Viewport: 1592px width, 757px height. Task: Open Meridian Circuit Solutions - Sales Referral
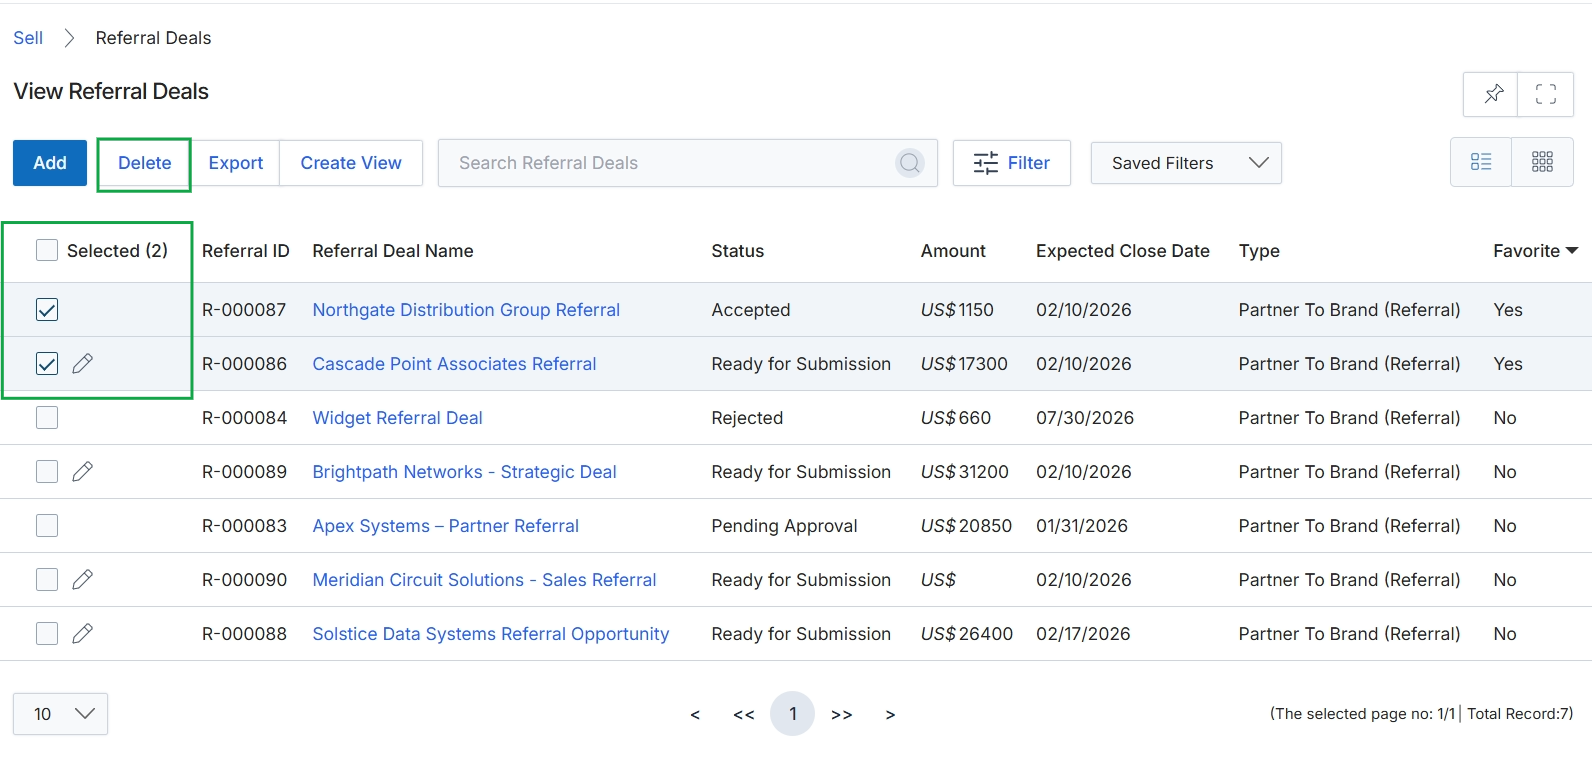(x=484, y=580)
